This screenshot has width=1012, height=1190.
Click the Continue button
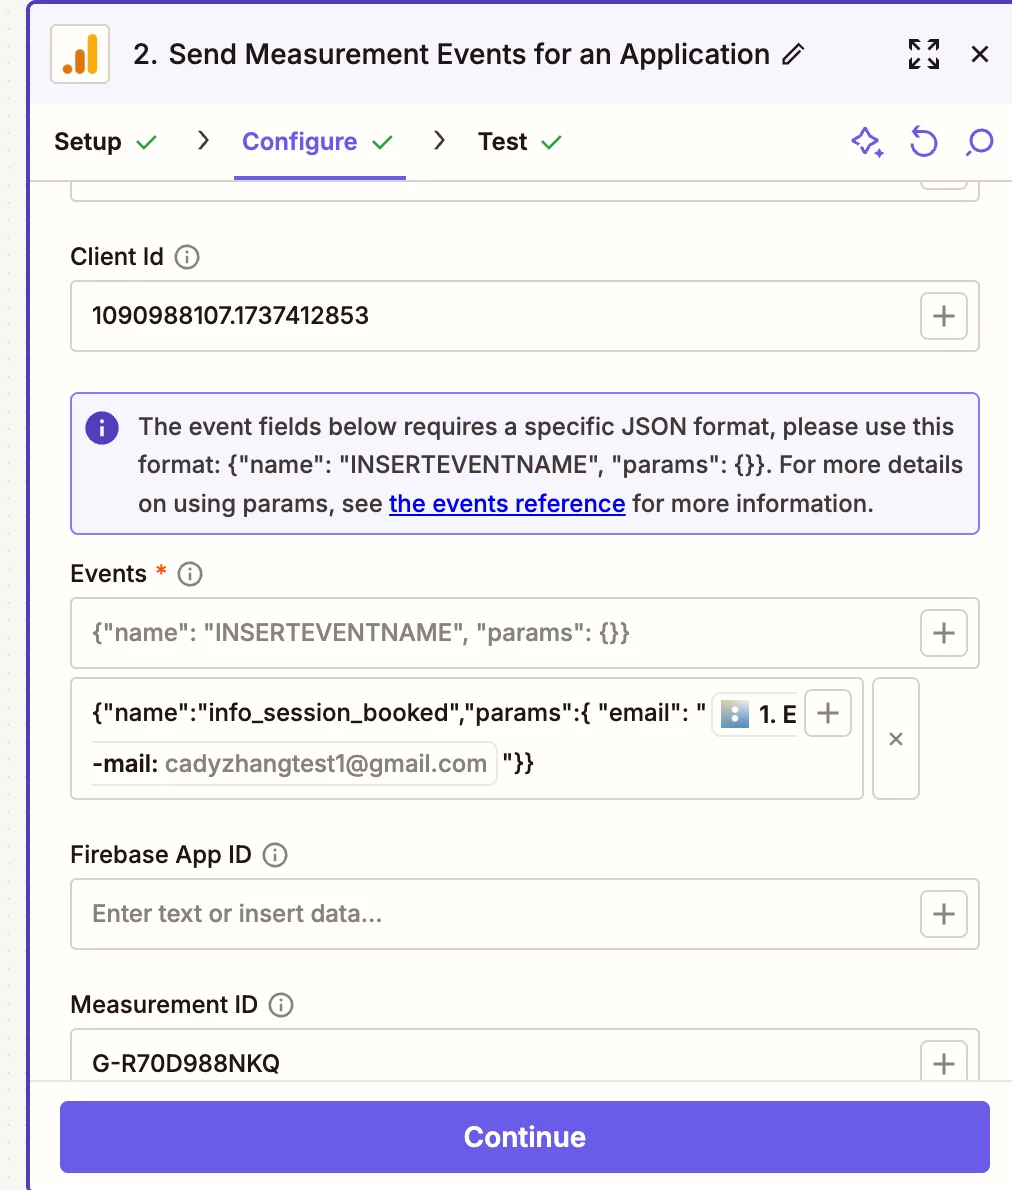pos(525,1137)
